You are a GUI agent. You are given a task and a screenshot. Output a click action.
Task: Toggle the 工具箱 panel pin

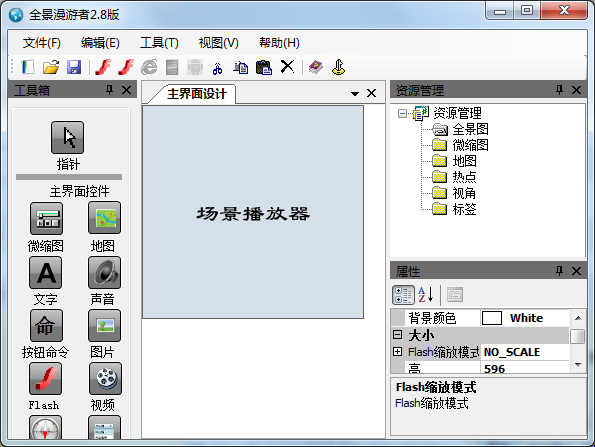click(109, 90)
